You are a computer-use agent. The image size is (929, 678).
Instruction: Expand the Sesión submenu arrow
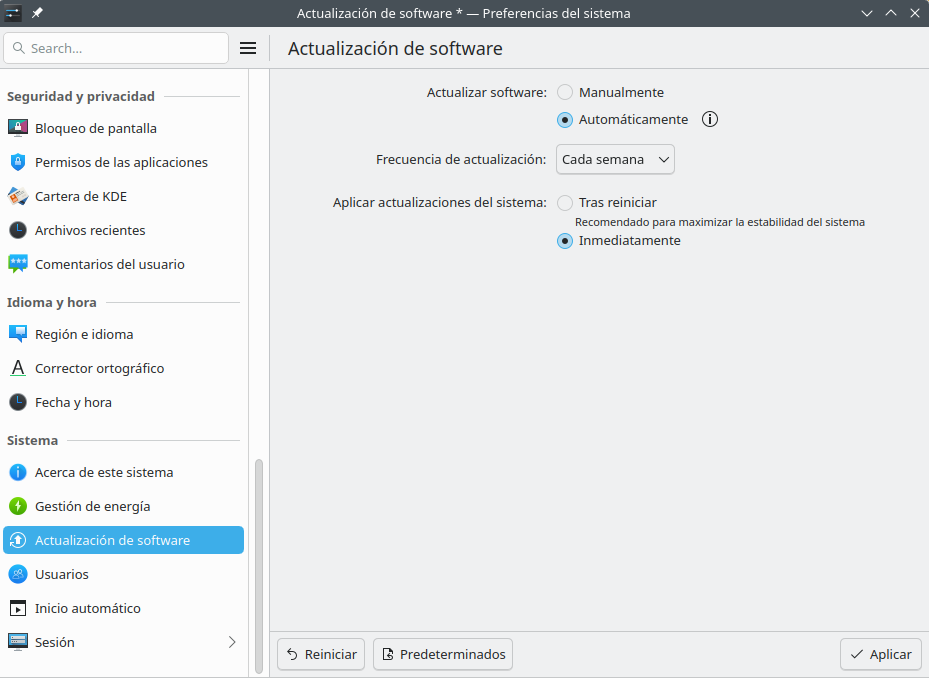pyautogui.click(x=232, y=642)
